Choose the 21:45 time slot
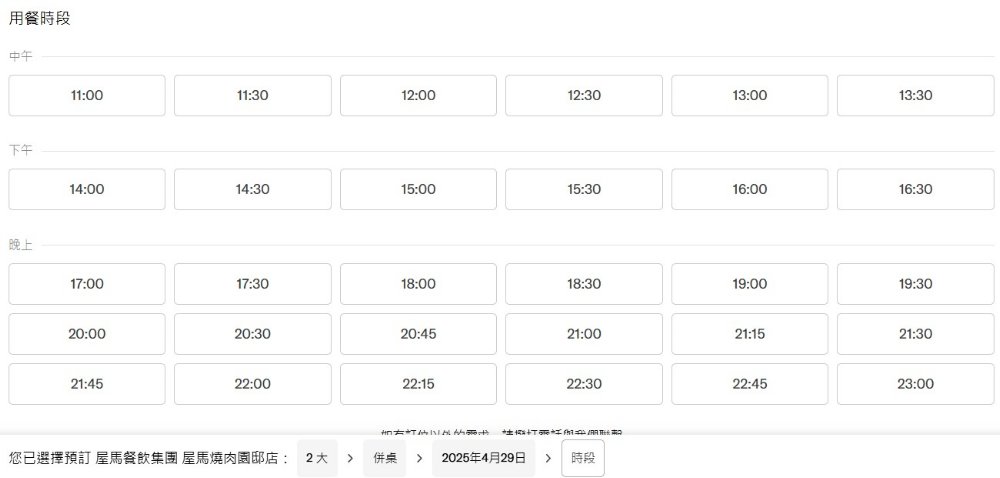The height and width of the screenshot is (478, 1000). [x=87, y=384]
